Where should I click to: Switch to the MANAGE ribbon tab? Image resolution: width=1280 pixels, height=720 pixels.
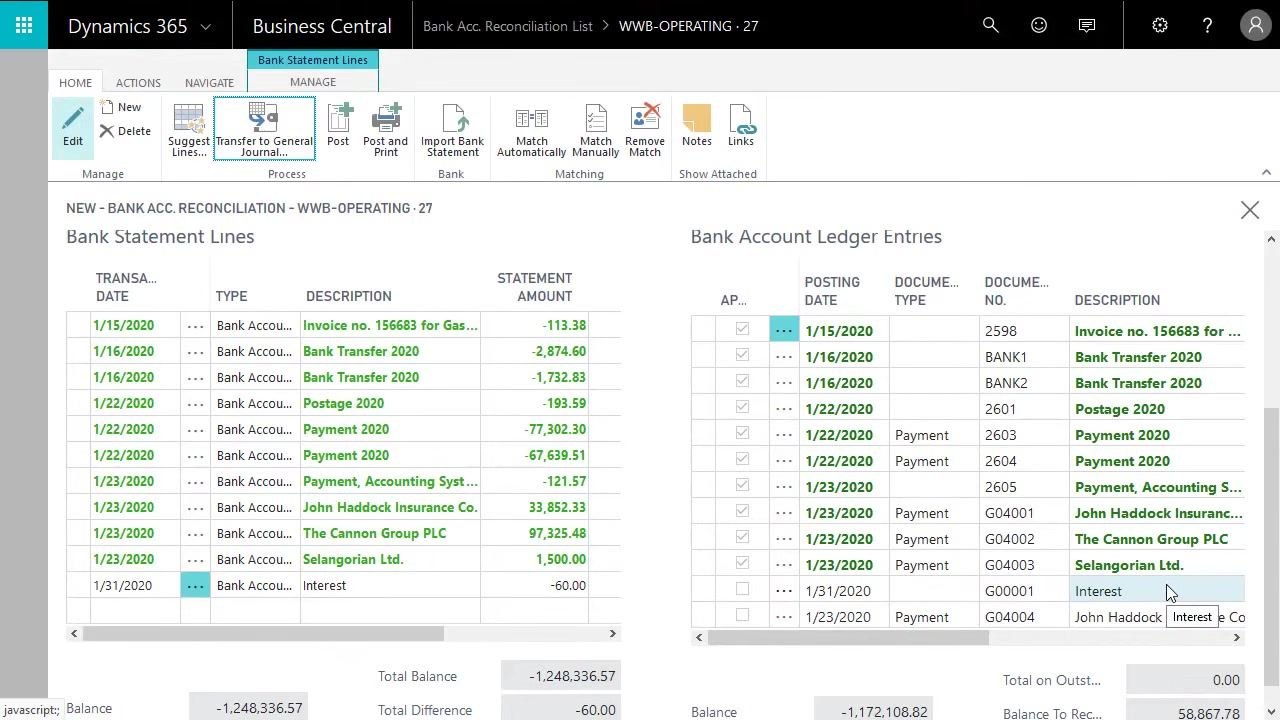click(x=313, y=82)
